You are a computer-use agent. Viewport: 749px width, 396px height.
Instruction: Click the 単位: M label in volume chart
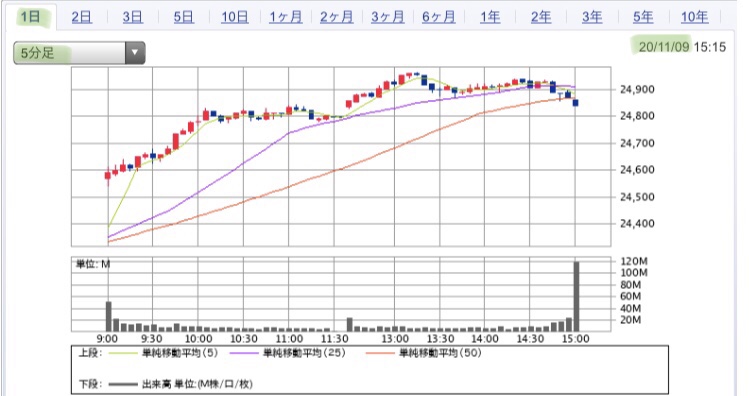pos(93,264)
